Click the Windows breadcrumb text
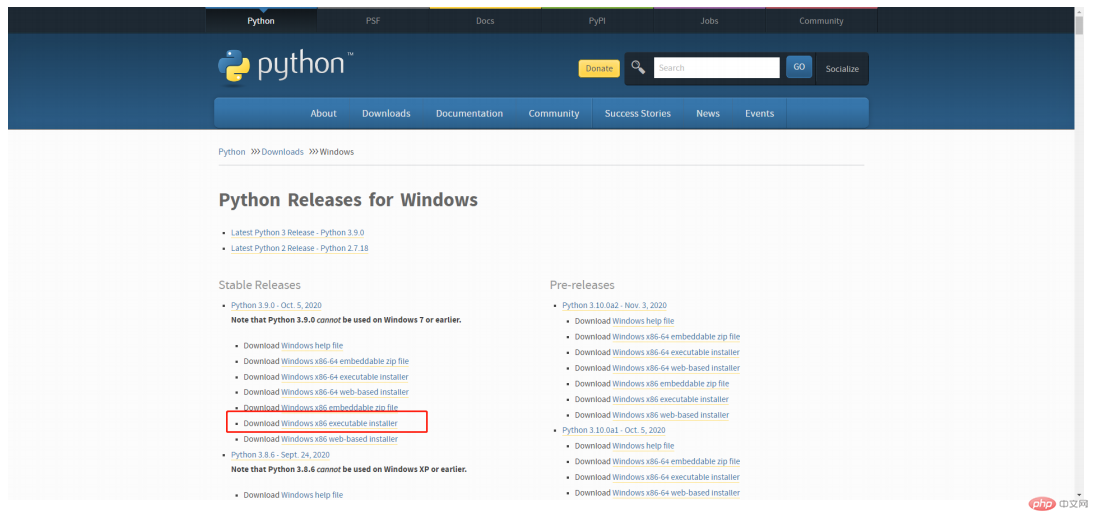This screenshot has height=514, width=1093. click(337, 151)
